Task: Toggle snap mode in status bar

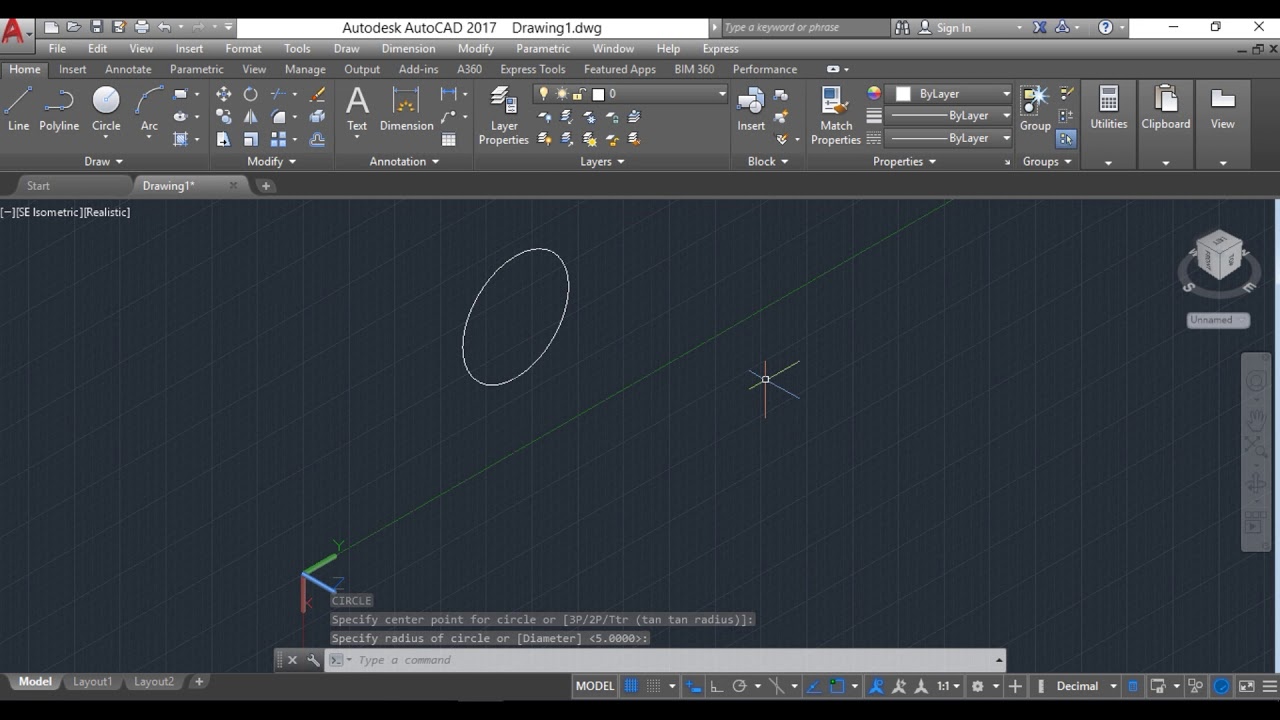Action: pos(653,686)
